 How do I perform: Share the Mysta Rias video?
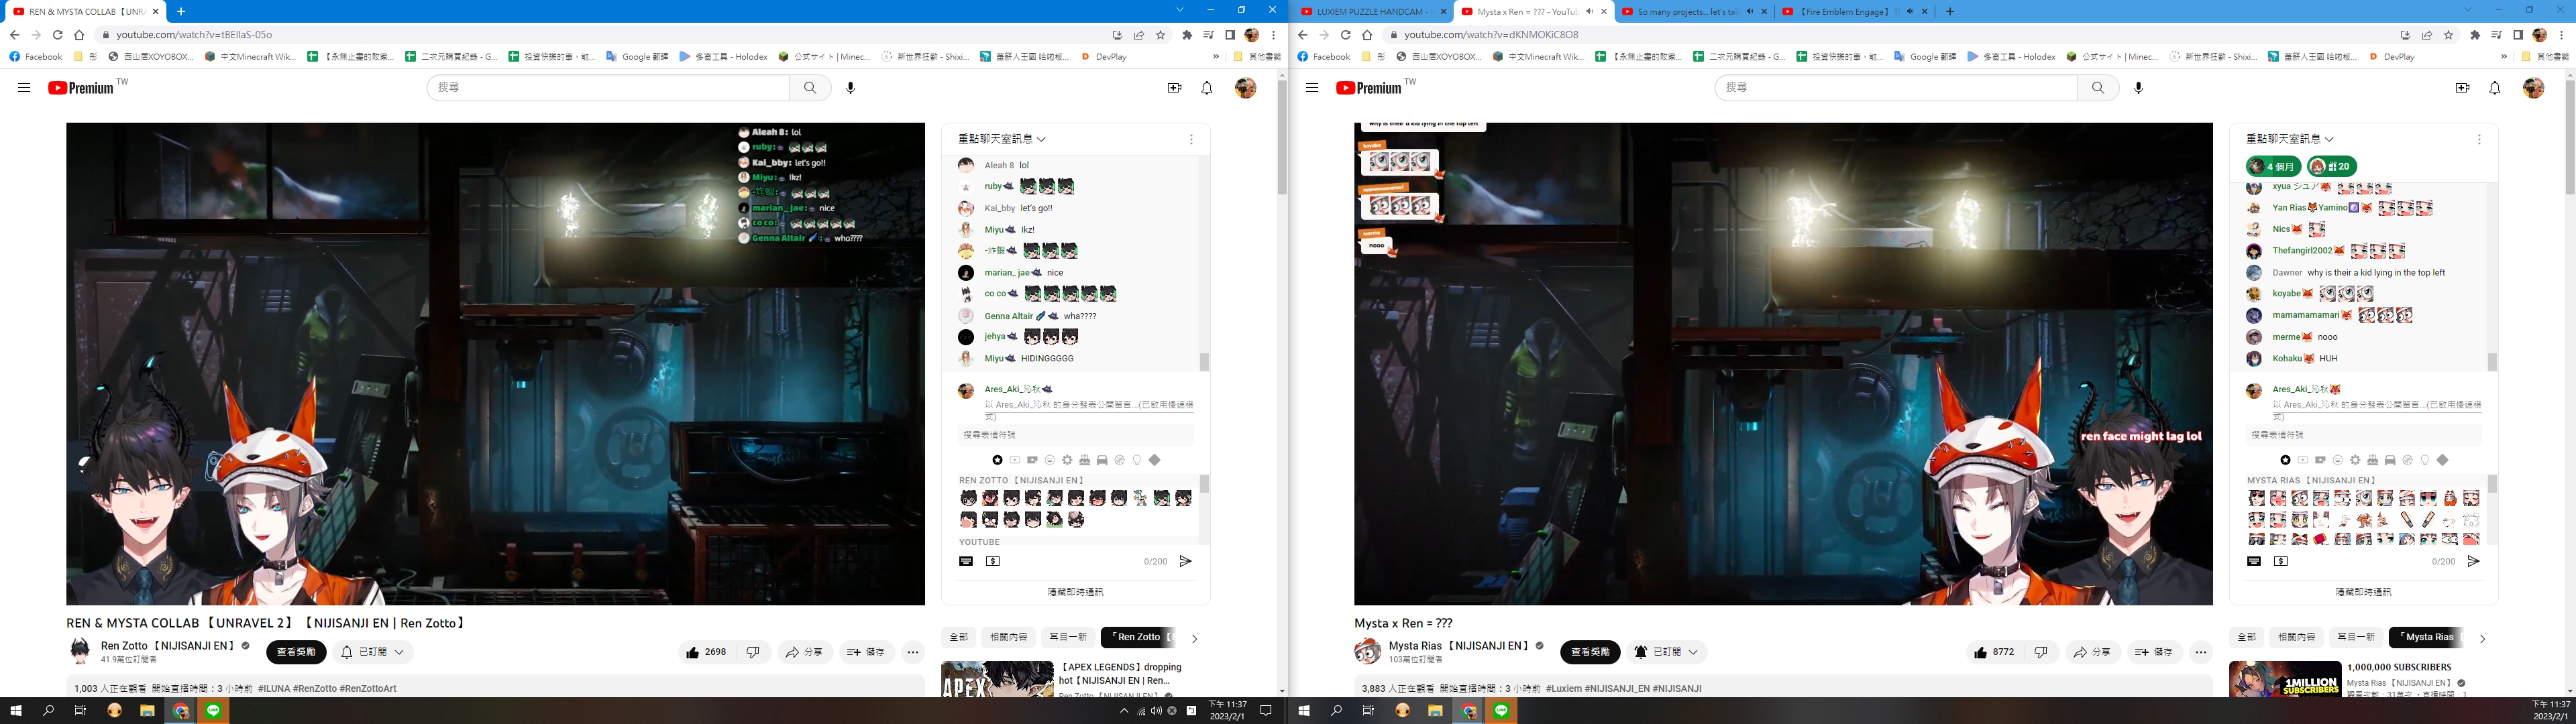(2092, 652)
